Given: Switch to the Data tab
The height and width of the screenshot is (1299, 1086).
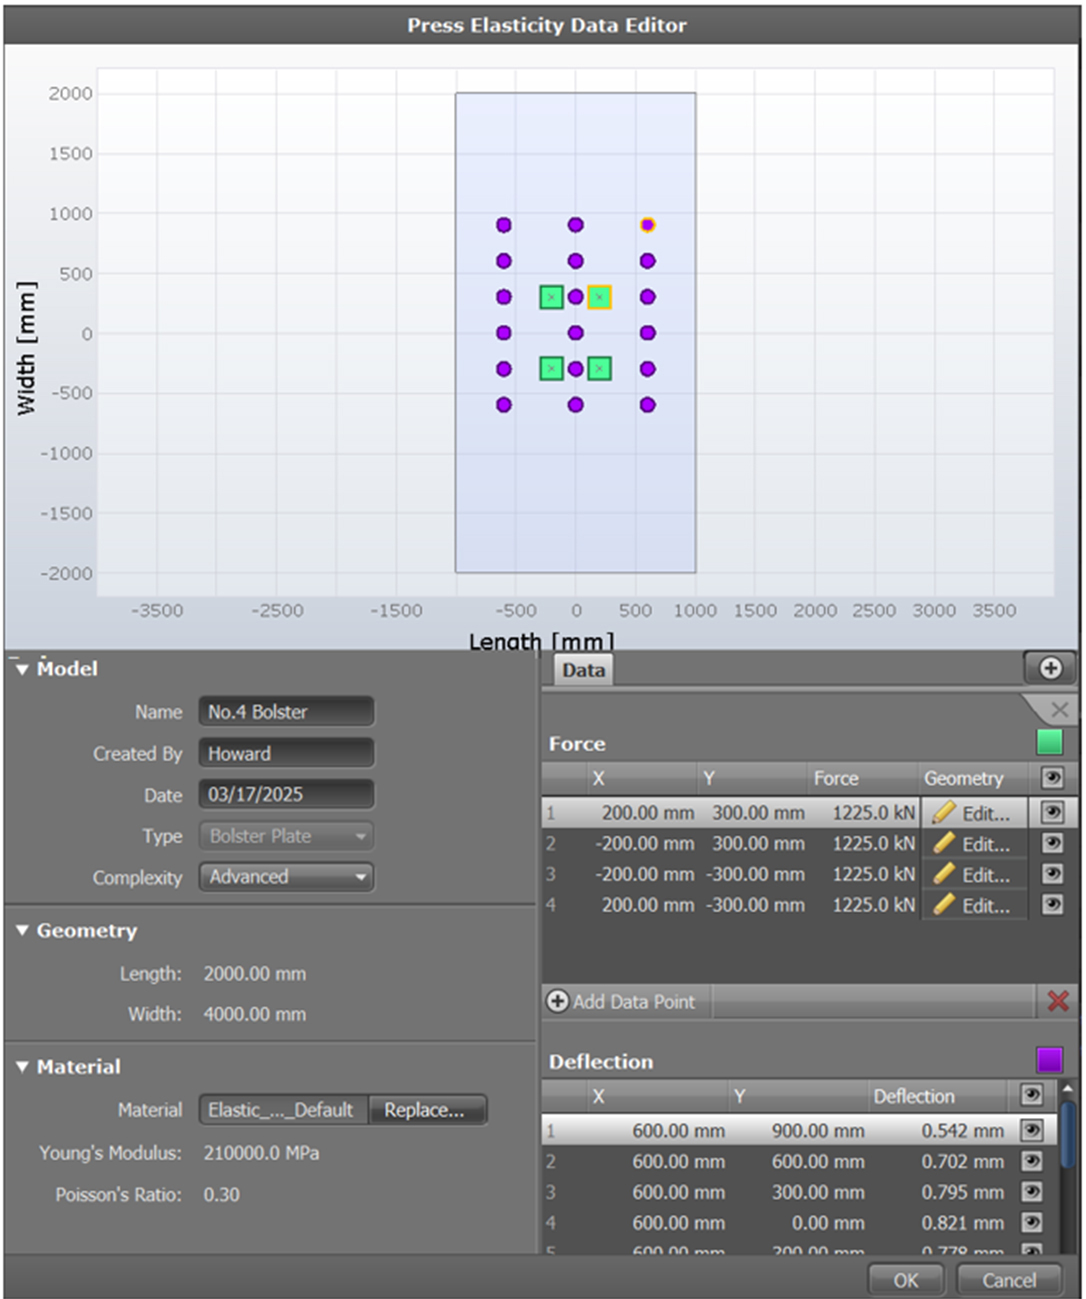Looking at the screenshot, I should point(582,670).
